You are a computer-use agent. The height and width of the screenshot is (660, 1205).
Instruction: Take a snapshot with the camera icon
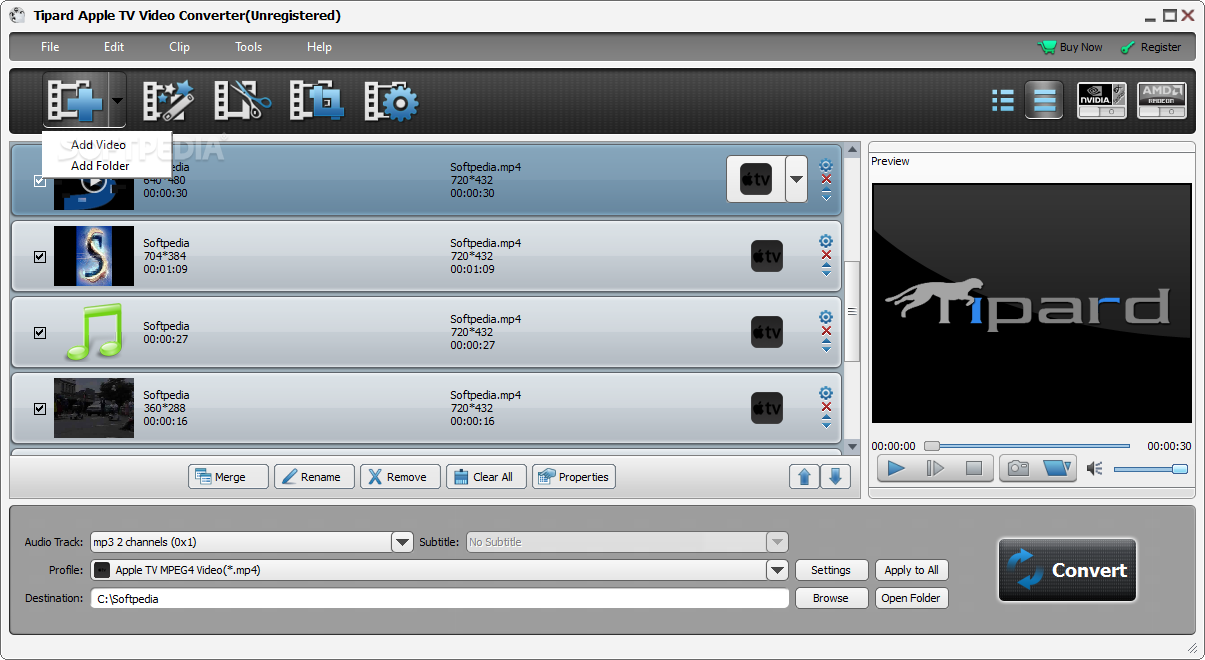1018,468
